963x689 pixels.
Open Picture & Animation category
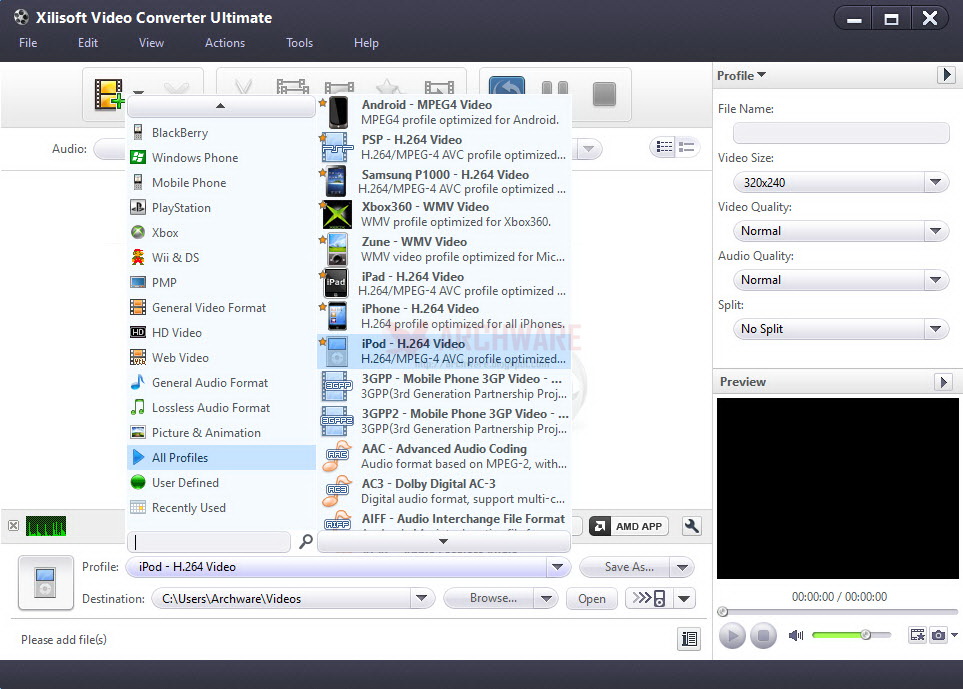(x=221, y=433)
